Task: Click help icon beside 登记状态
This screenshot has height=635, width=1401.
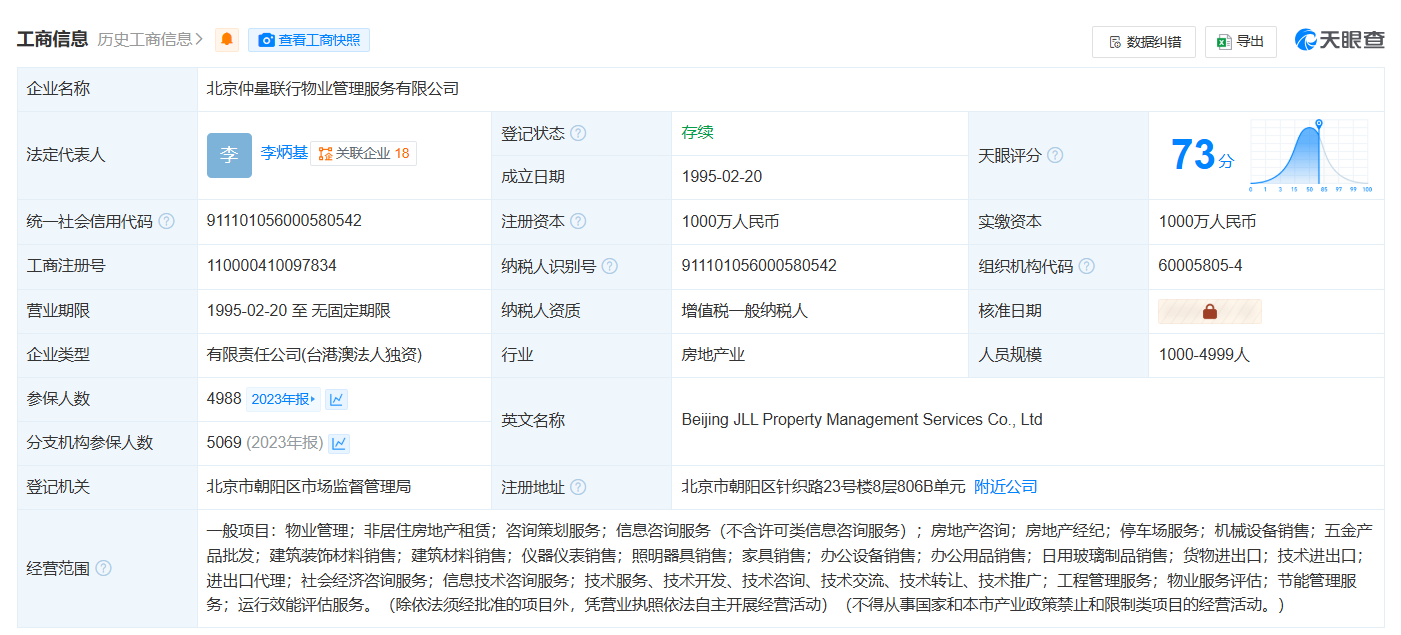Action: 578,133
